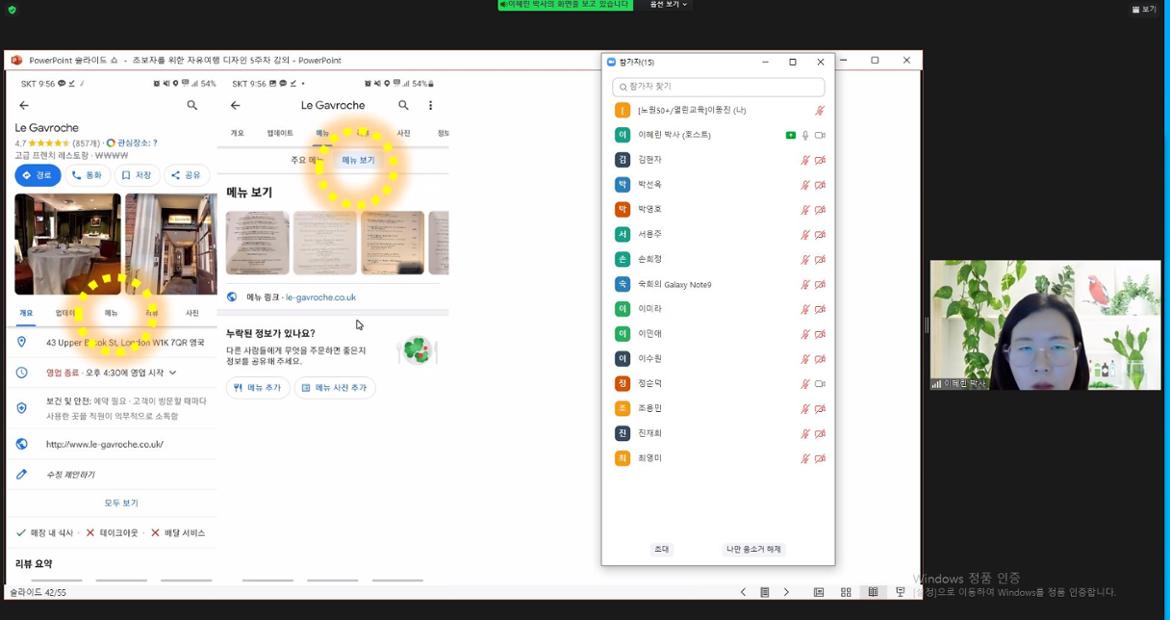Select the 사진 tab under the restaurant photos
Viewport: 1170px width, 620px height.
click(x=192, y=313)
